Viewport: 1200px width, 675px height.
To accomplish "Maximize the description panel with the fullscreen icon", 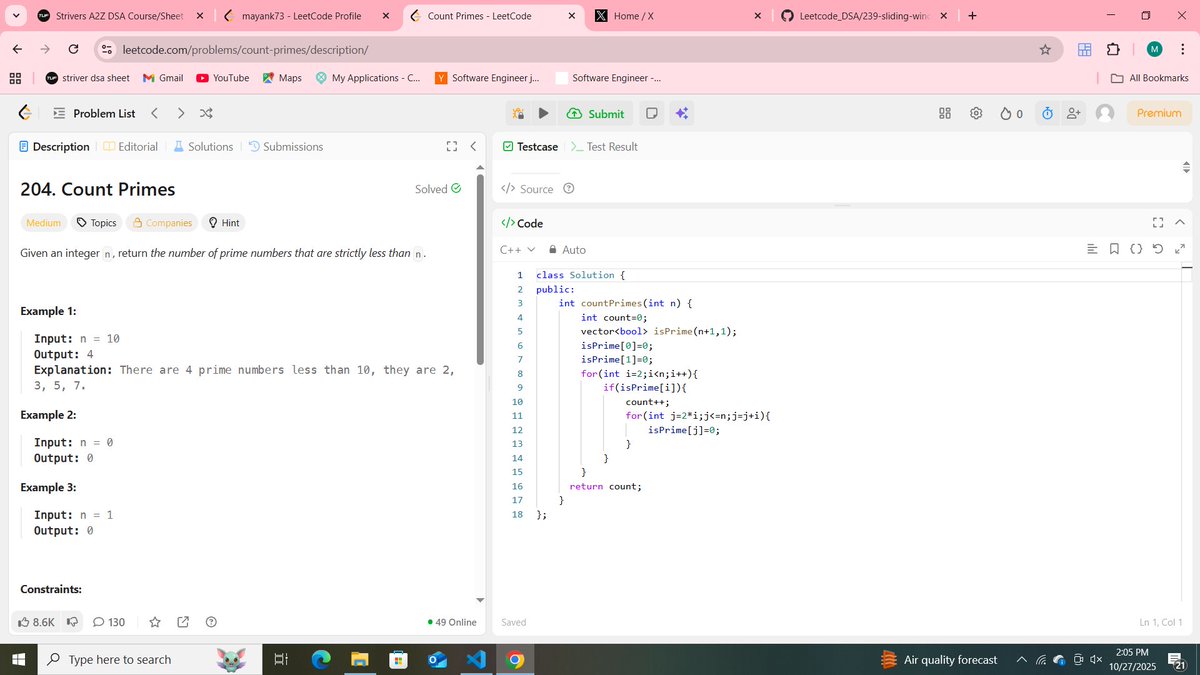I will 452,147.
